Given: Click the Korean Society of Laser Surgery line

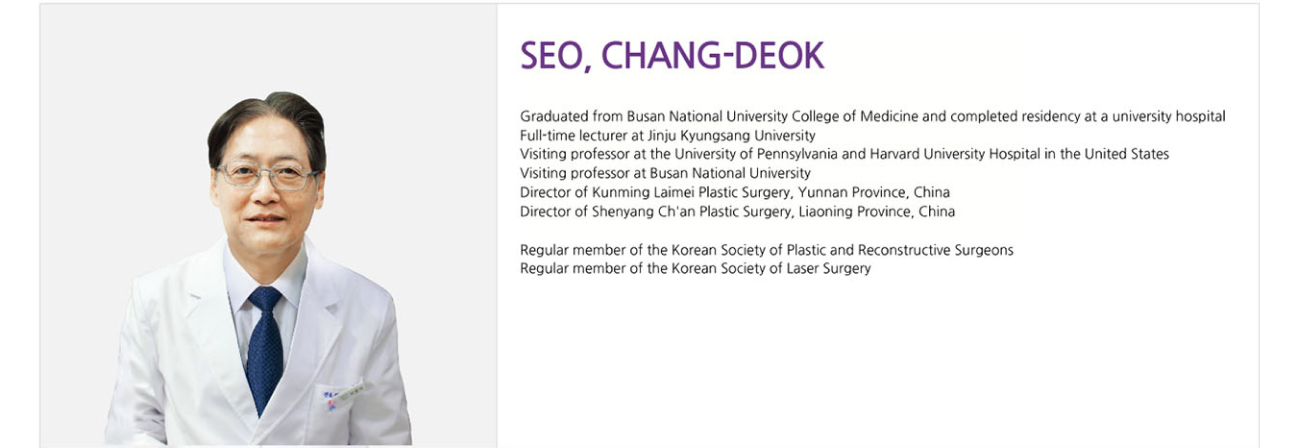Looking at the screenshot, I should click(x=695, y=268).
